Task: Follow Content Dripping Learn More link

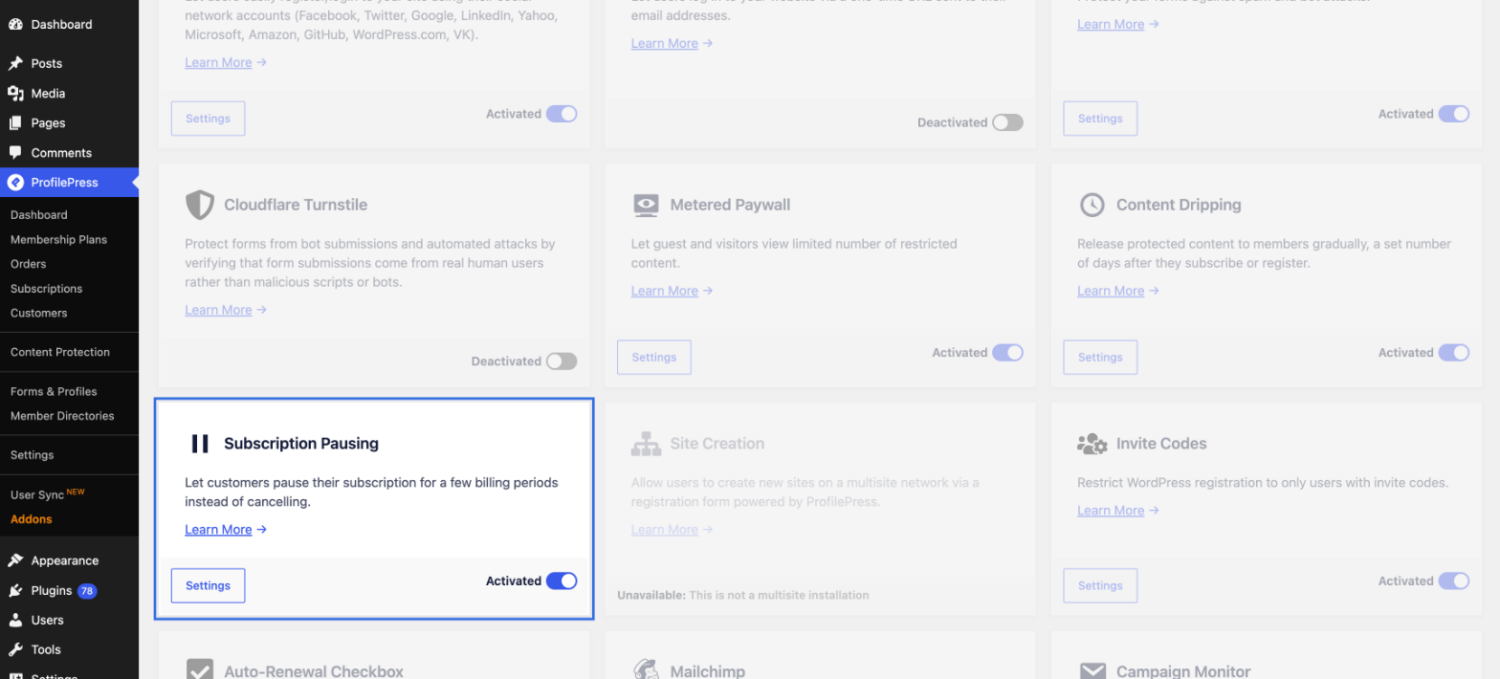Action: coord(1118,291)
